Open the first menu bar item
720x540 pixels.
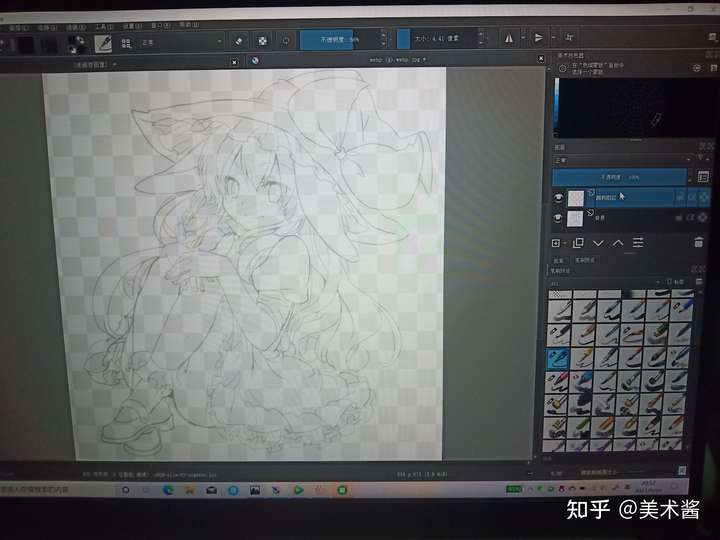tap(17, 28)
